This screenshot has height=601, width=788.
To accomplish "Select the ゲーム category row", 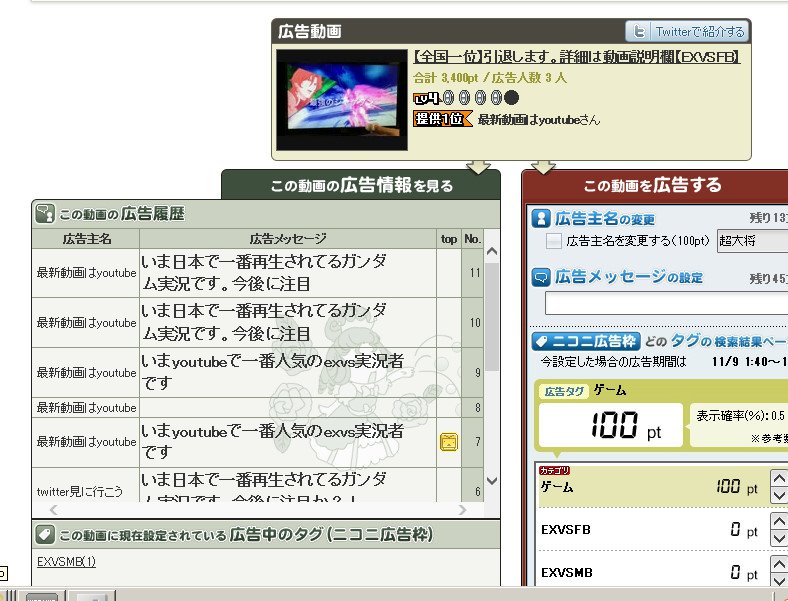I will pos(653,486).
